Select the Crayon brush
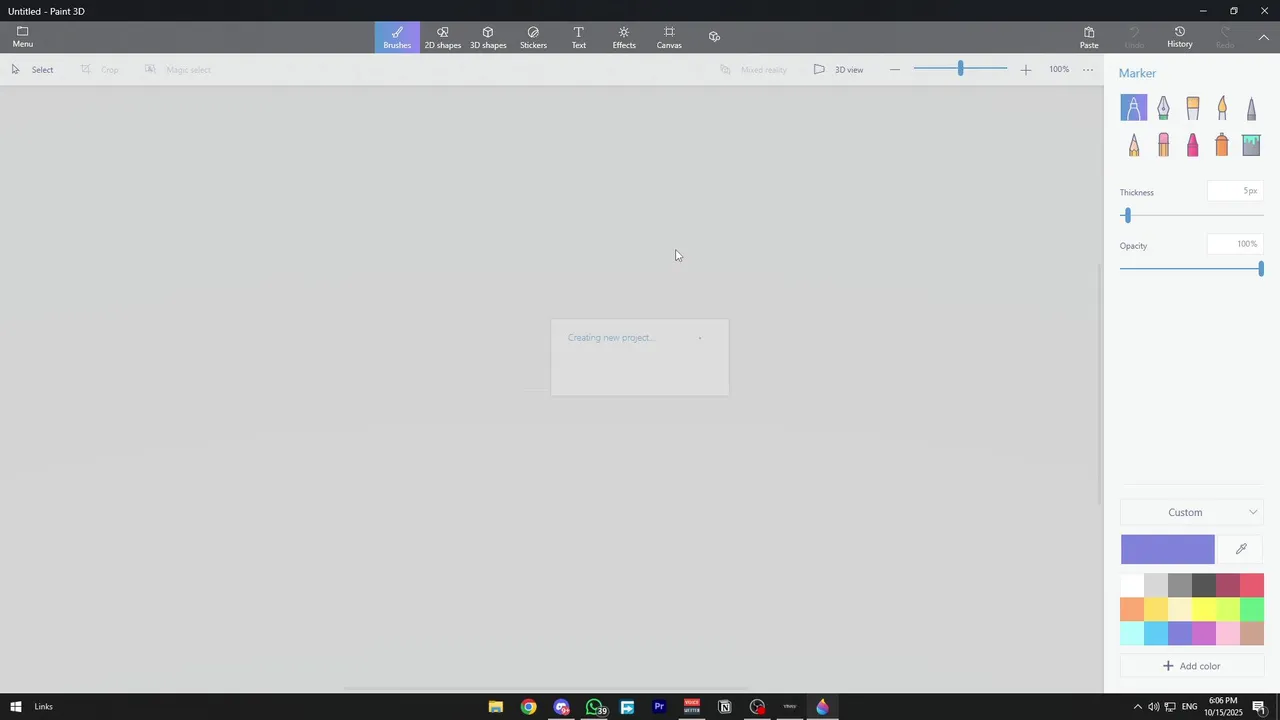Screen dimensions: 1280x720 [1192, 145]
